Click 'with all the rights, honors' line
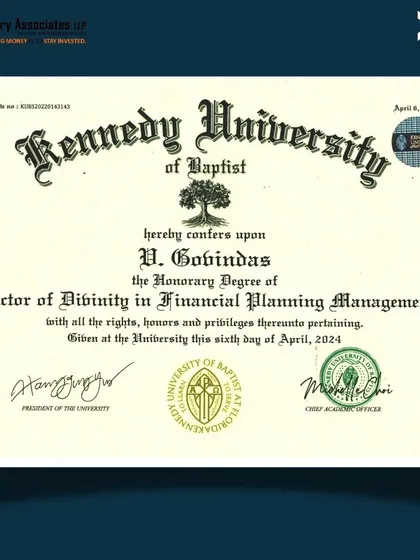 click(x=205, y=323)
